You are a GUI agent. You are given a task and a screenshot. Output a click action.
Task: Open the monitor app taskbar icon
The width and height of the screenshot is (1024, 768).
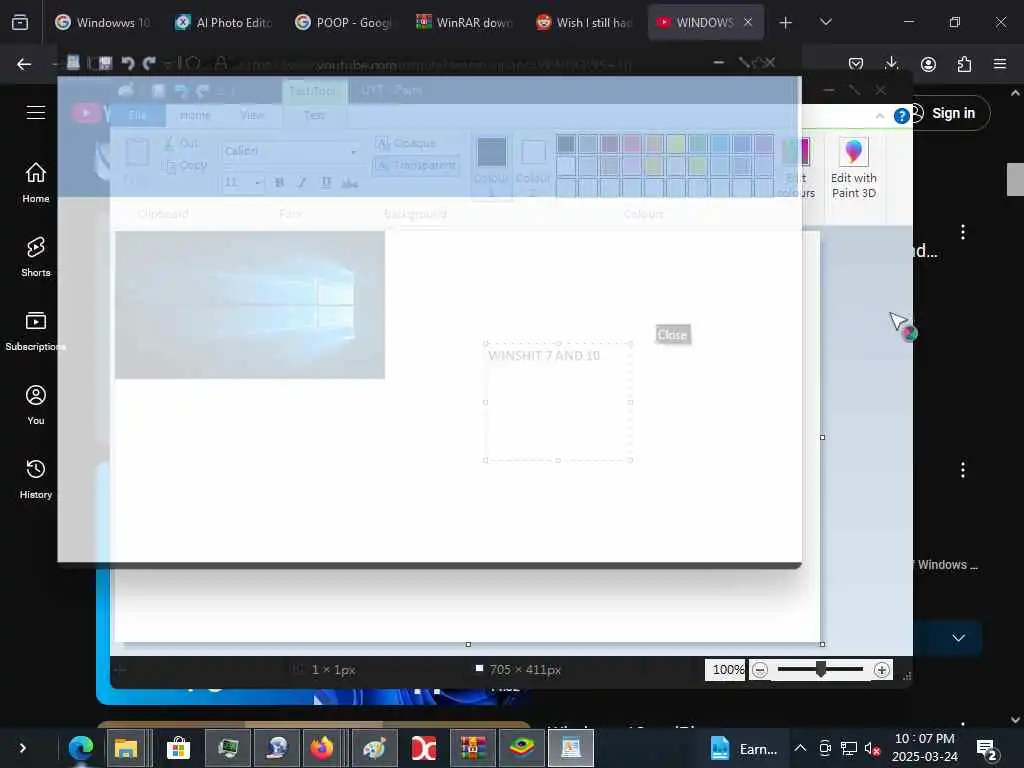228,748
